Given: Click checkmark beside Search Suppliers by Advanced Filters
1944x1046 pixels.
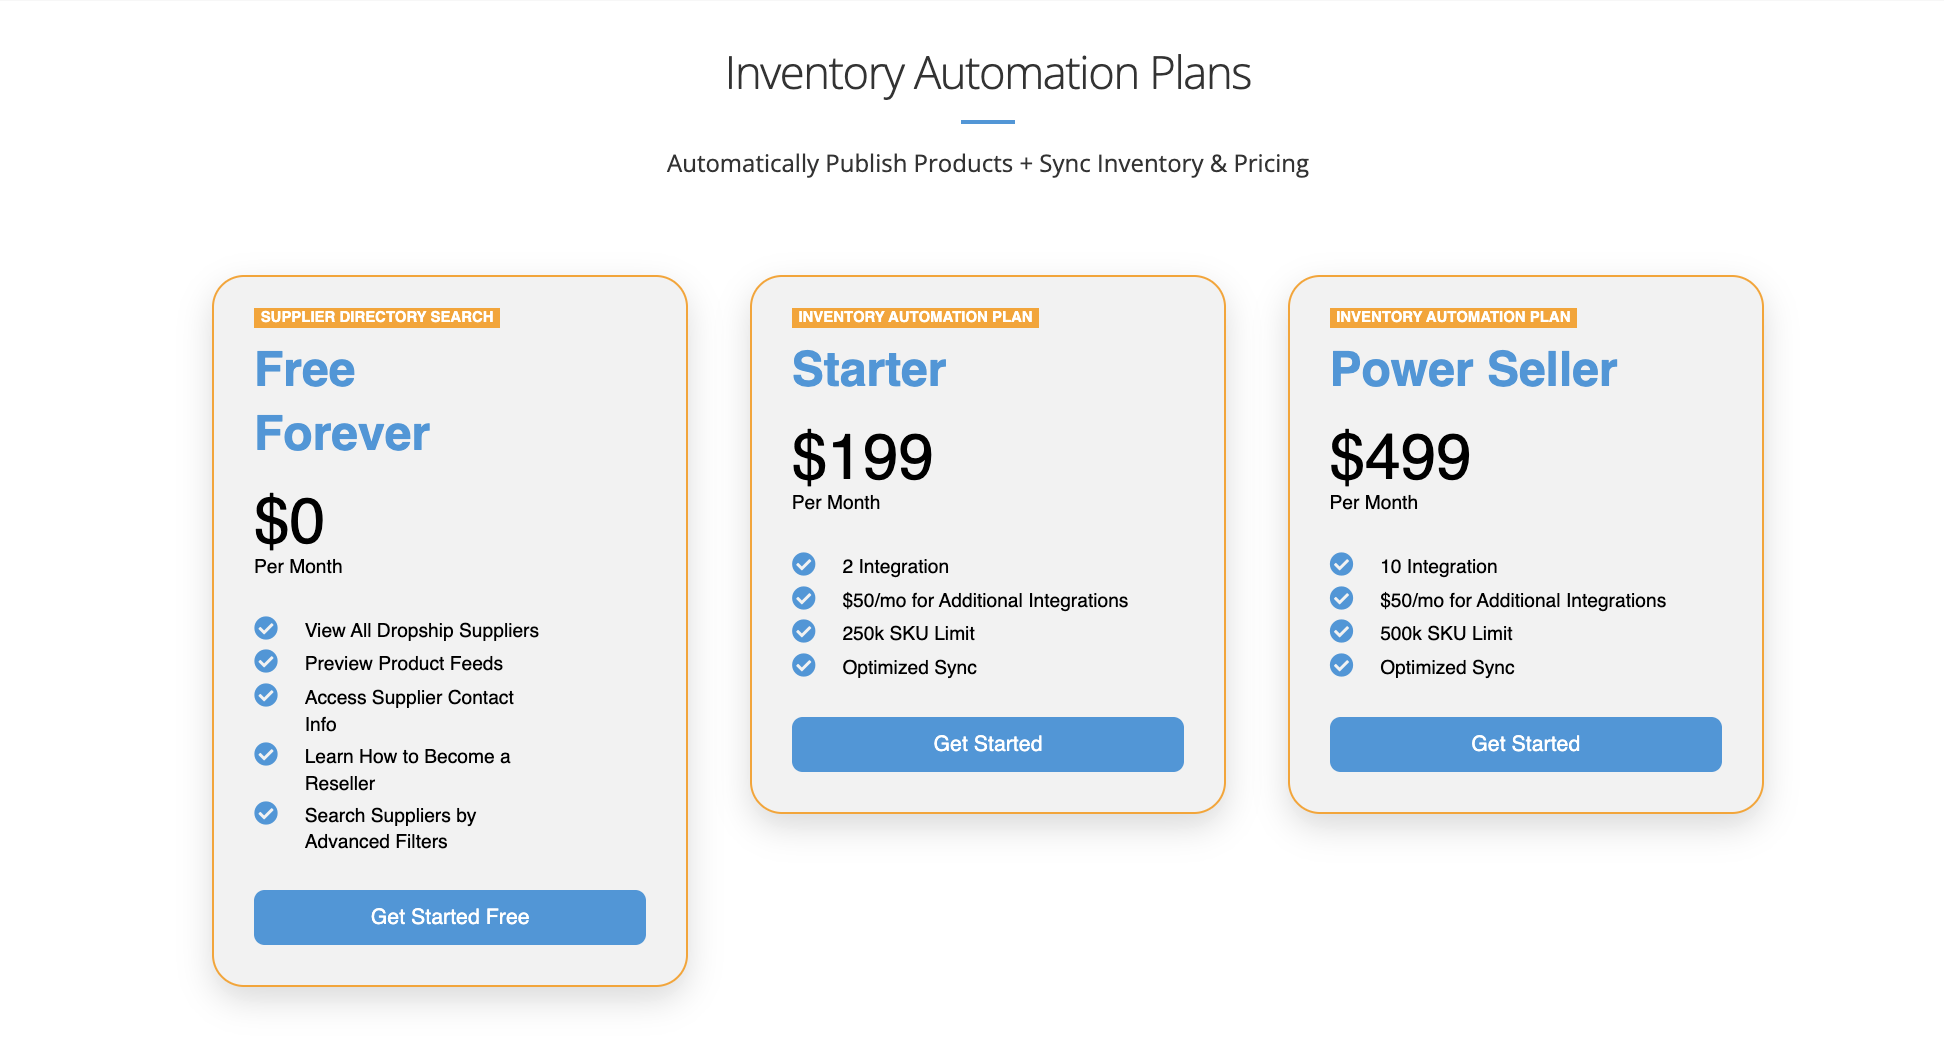Looking at the screenshot, I should coord(266,813).
